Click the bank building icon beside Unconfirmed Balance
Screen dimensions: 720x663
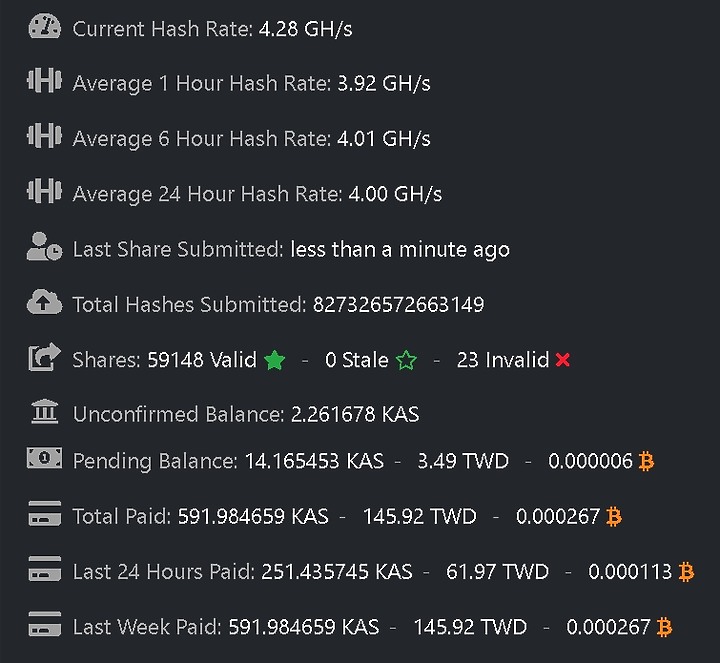(x=45, y=412)
